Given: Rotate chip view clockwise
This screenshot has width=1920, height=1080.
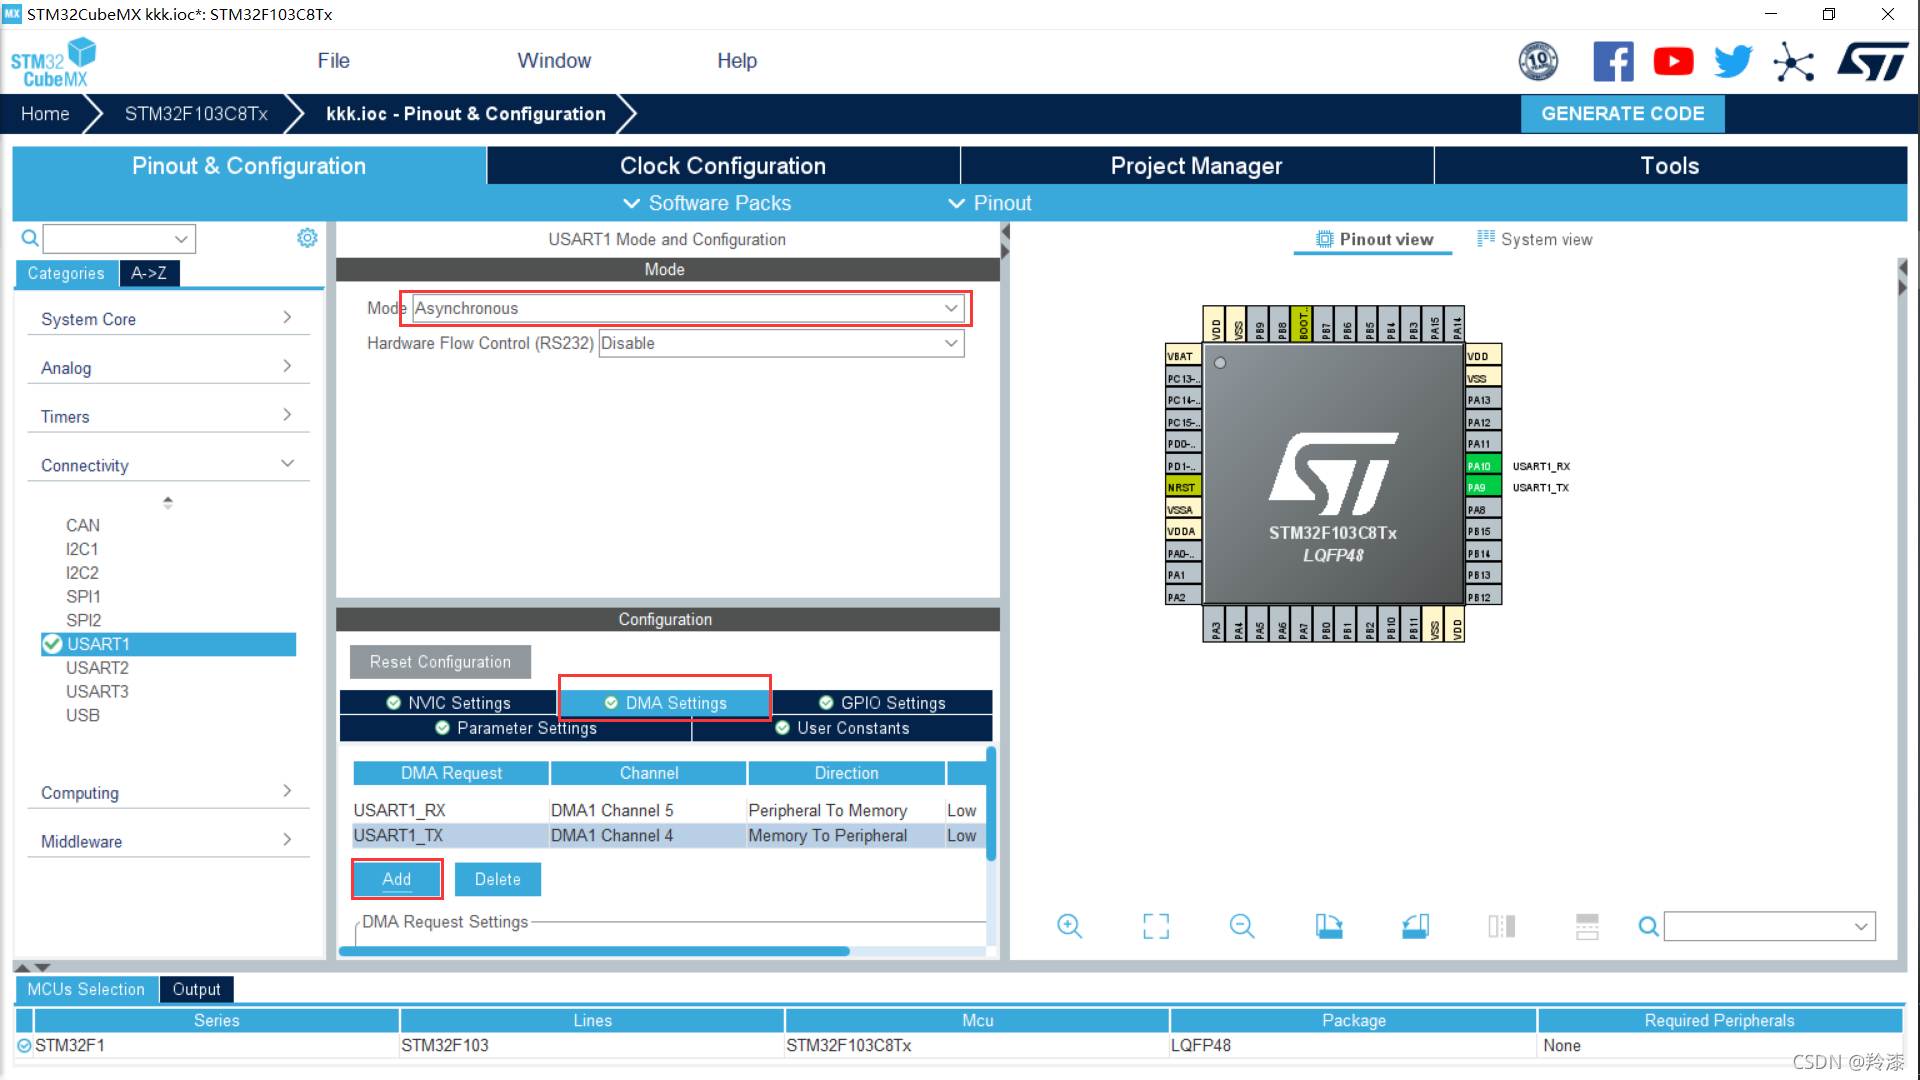Looking at the screenshot, I should coord(1329,926).
